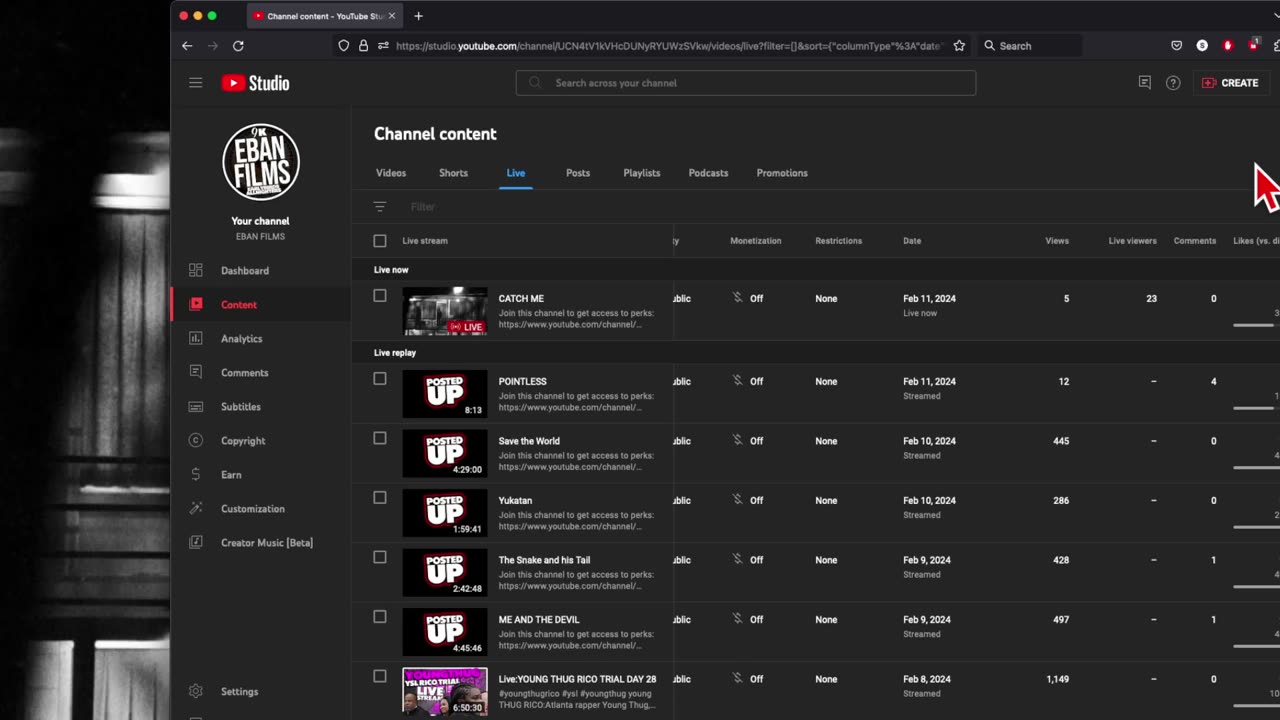
Task: Open the YouTube Studio hamburger menu
Action: pos(196,83)
